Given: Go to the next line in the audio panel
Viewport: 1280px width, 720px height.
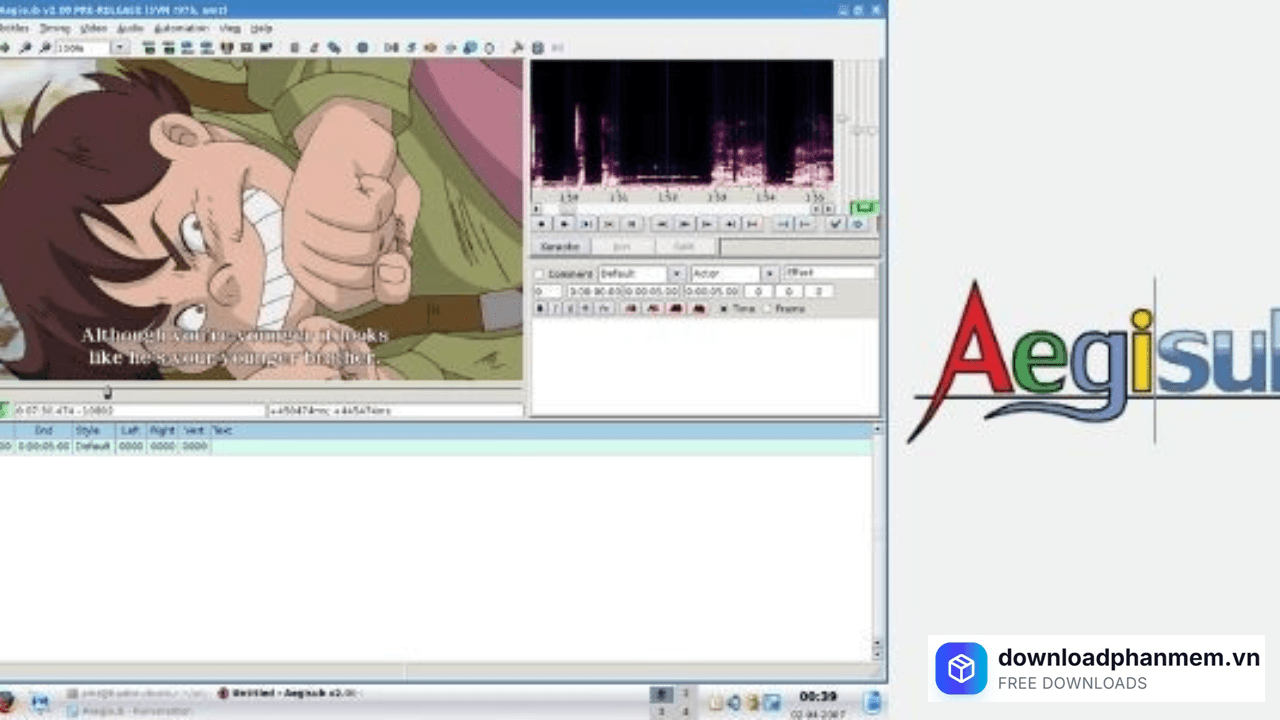Looking at the screenshot, I should pyautogui.click(x=564, y=224).
